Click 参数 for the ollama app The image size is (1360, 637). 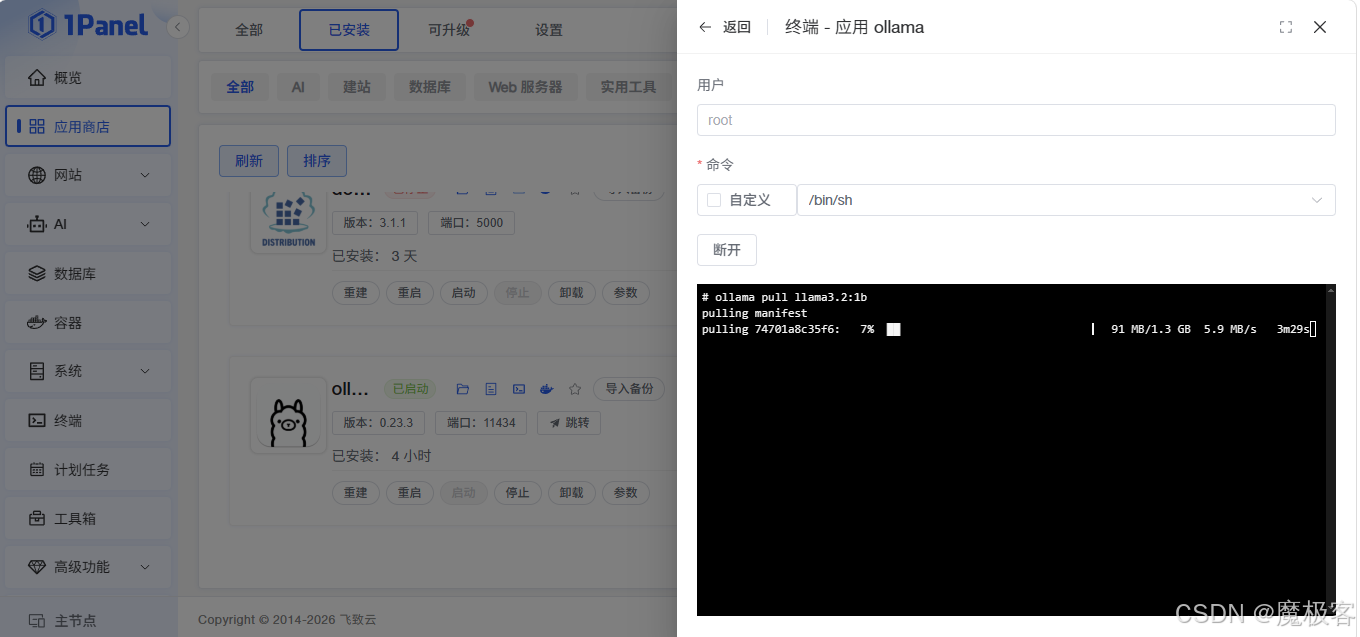(x=625, y=493)
